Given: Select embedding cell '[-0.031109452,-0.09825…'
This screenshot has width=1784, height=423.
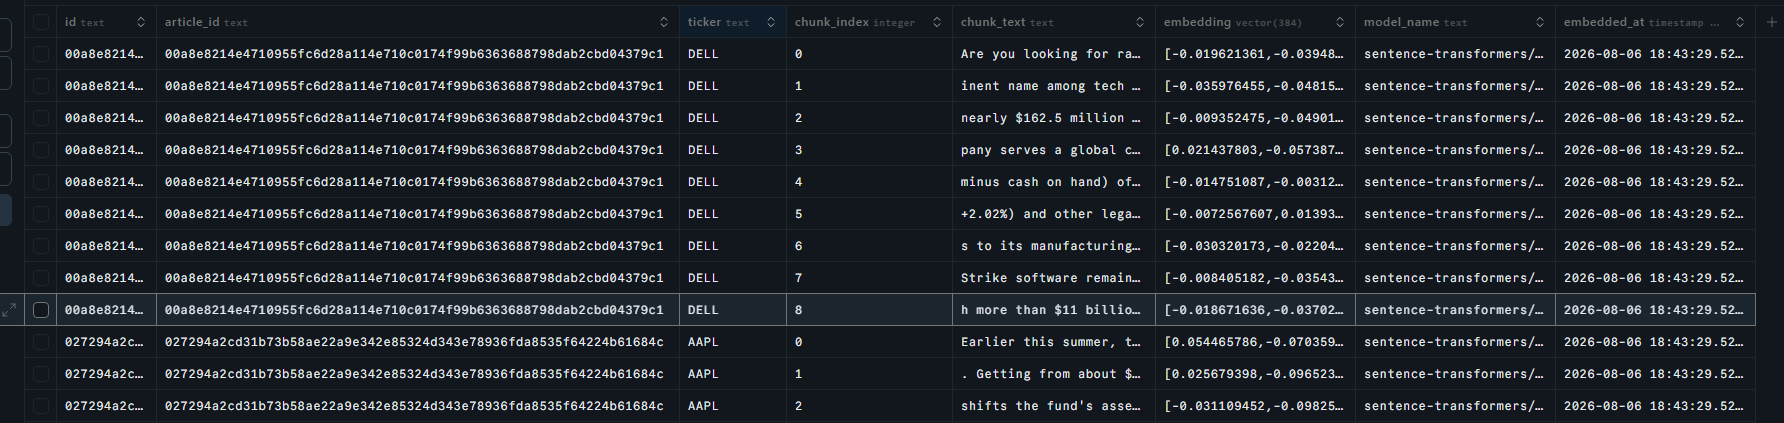Looking at the screenshot, I should point(1255,406).
